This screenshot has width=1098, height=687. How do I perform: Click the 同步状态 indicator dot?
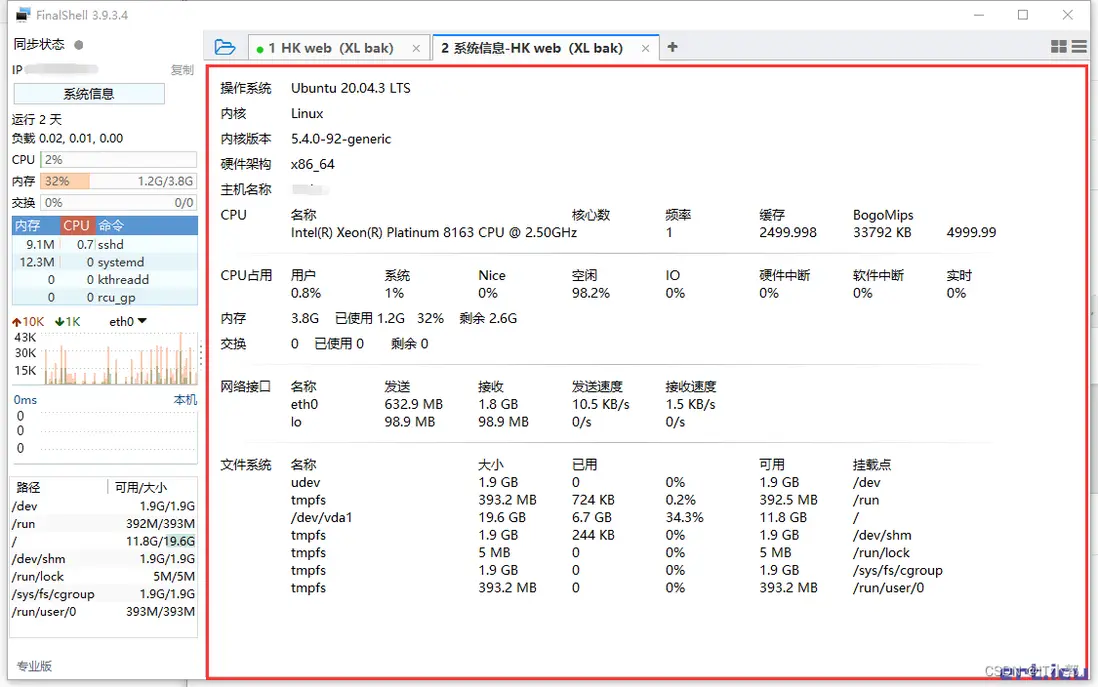pos(79,45)
